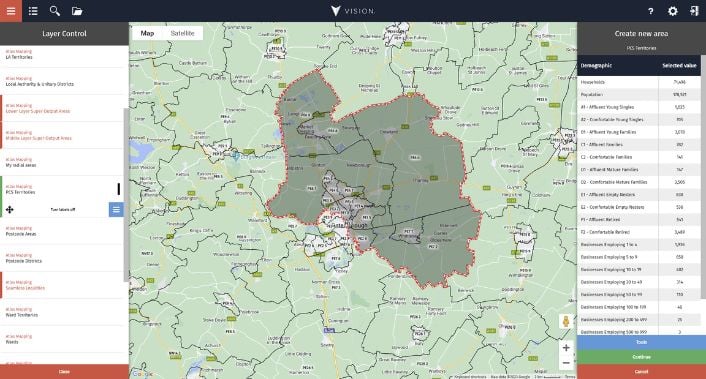The width and height of the screenshot is (706, 379).
Task: Open the list view icon in top bar
Action: (33, 11)
